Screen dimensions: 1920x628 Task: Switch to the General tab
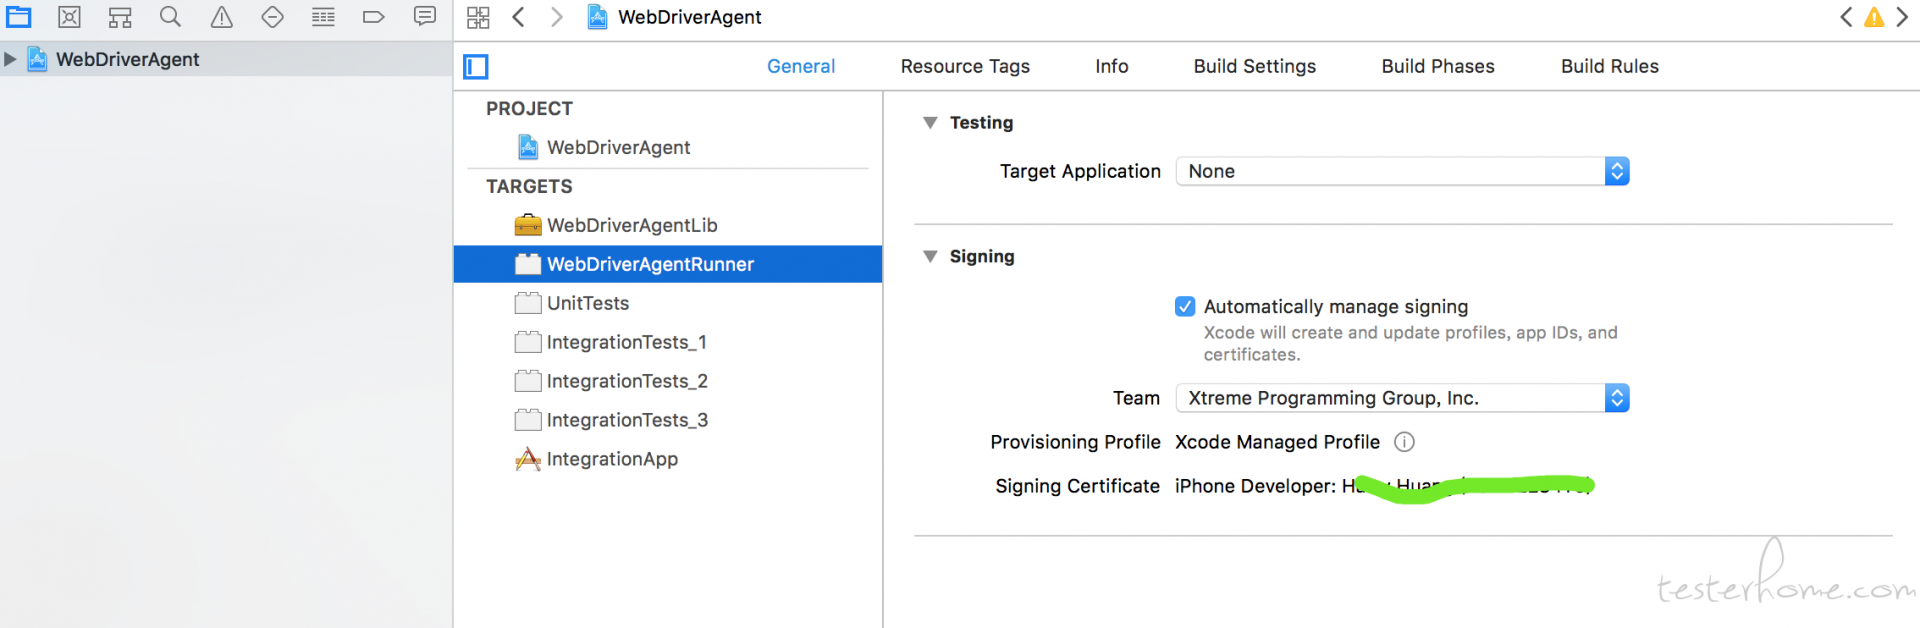(x=801, y=66)
